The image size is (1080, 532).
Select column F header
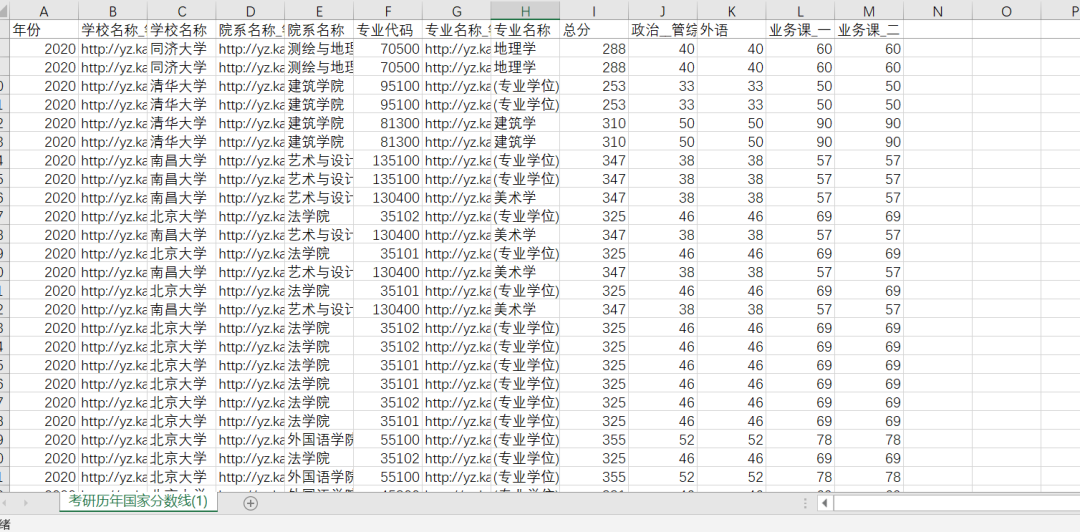(388, 10)
